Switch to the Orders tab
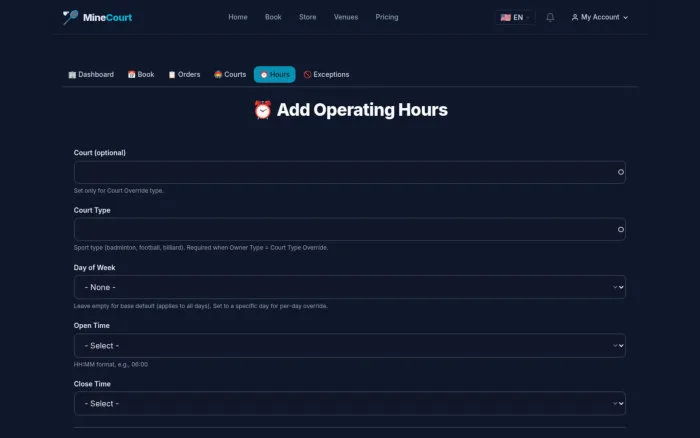Image resolution: width=700 pixels, height=438 pixels. click(184, 75)
